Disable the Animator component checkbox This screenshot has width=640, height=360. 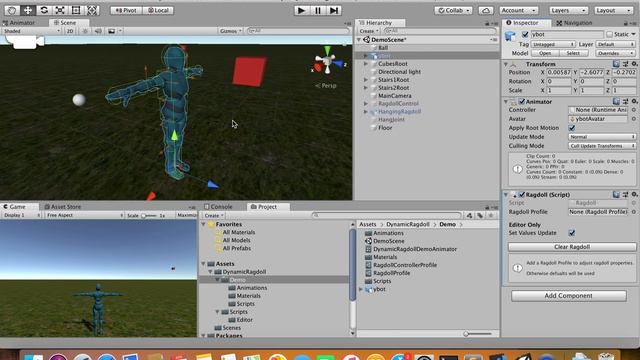tap(522, 101)
